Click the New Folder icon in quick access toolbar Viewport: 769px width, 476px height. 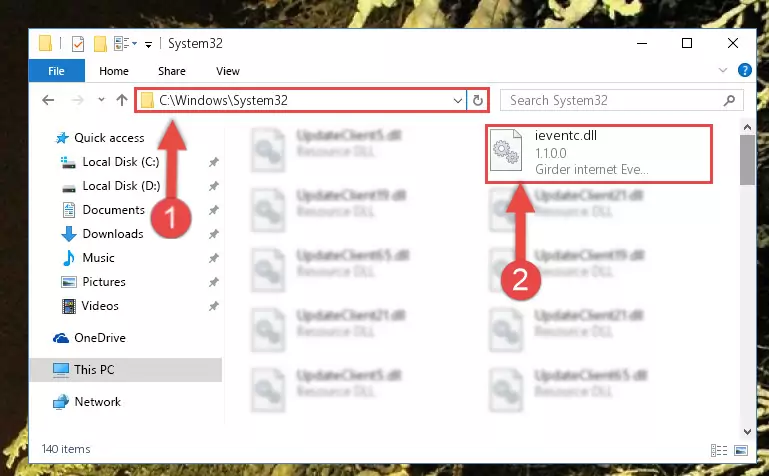pos(100,44)
